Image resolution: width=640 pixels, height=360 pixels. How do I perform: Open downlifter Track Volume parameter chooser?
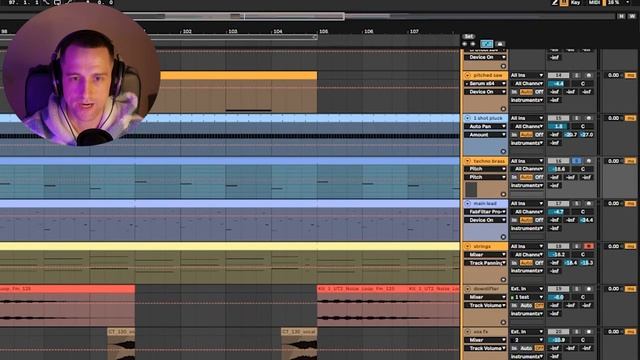tap(485, 305)
